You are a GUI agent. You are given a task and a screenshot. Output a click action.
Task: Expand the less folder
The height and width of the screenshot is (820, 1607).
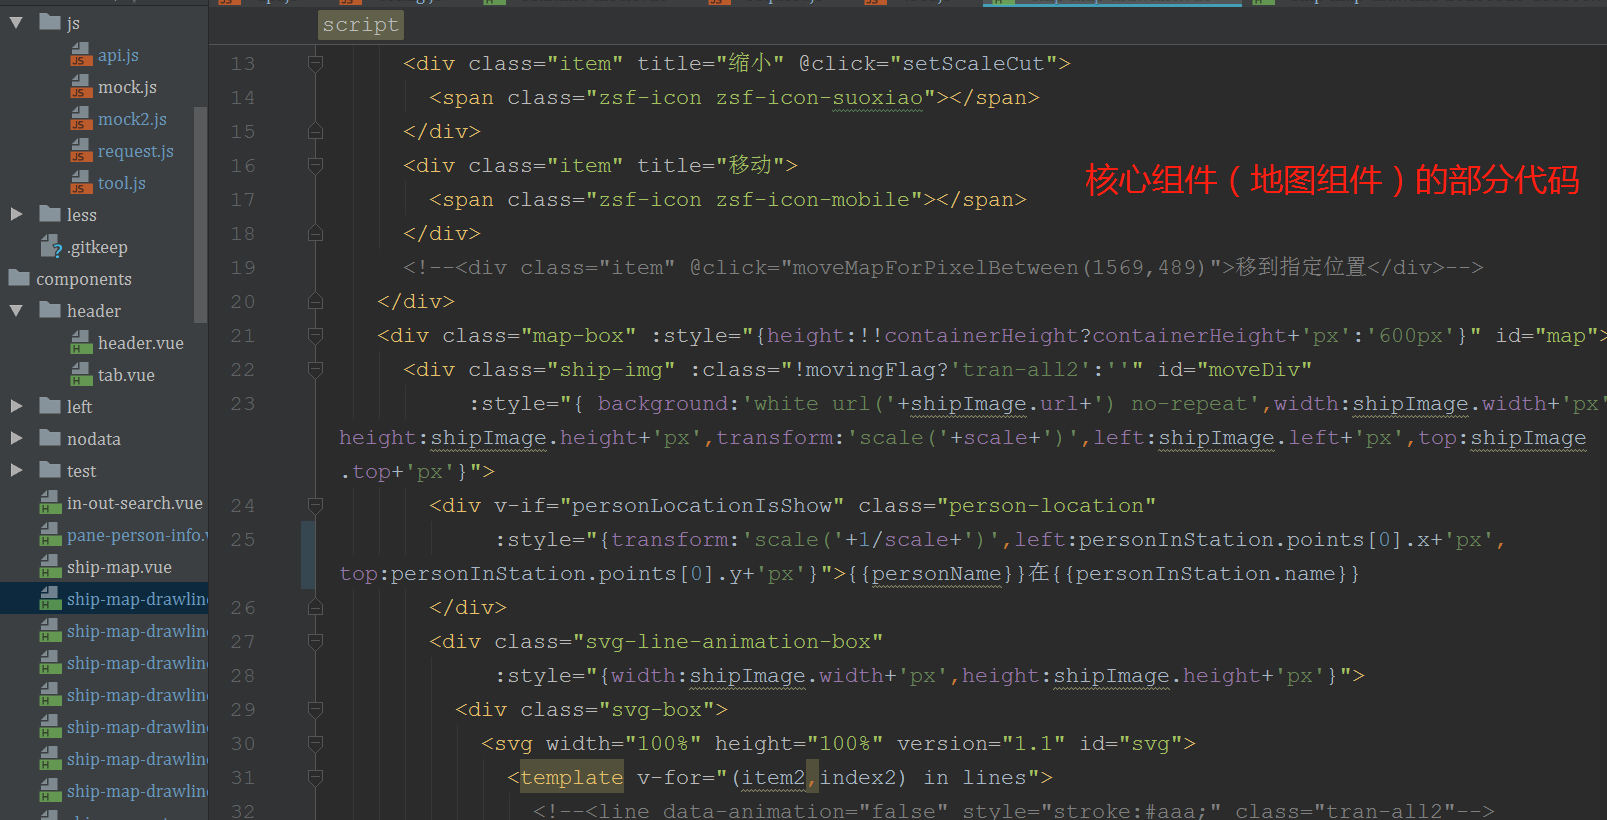coord(16,214)
